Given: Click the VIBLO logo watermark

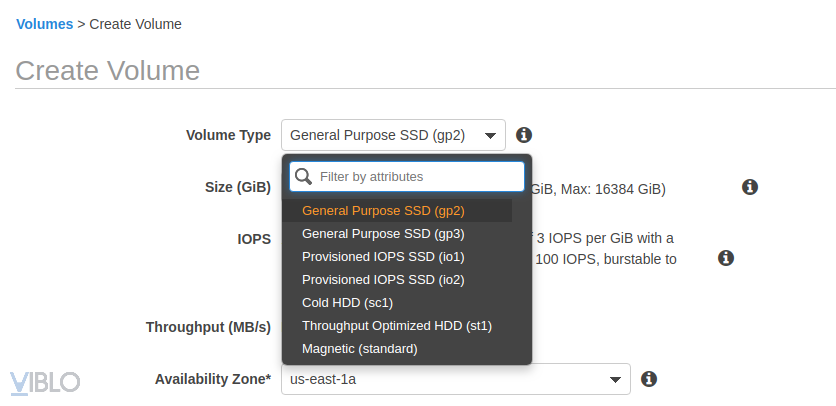Looking at the screenshot, I should click(x=45, y=382).
